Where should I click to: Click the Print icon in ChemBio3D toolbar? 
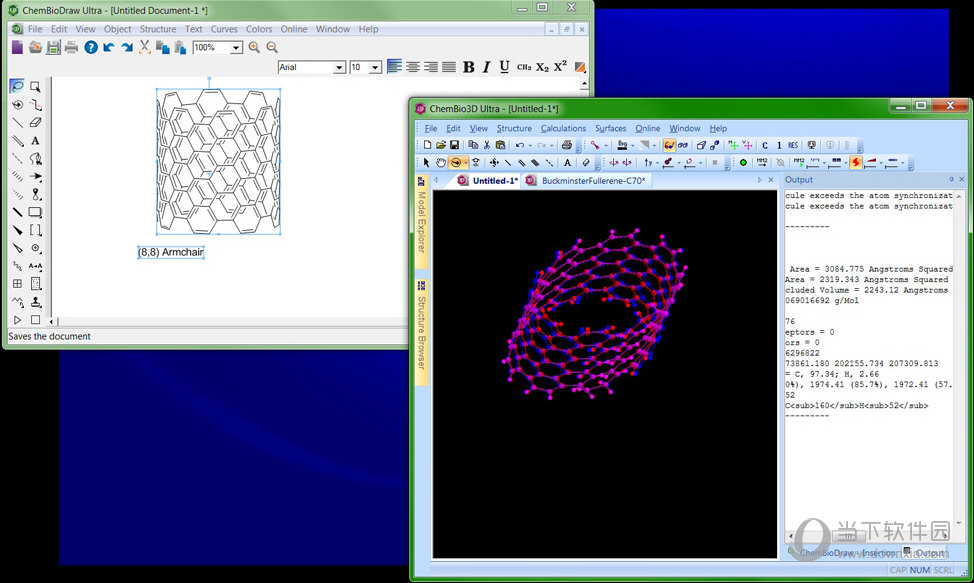point(567,145)
